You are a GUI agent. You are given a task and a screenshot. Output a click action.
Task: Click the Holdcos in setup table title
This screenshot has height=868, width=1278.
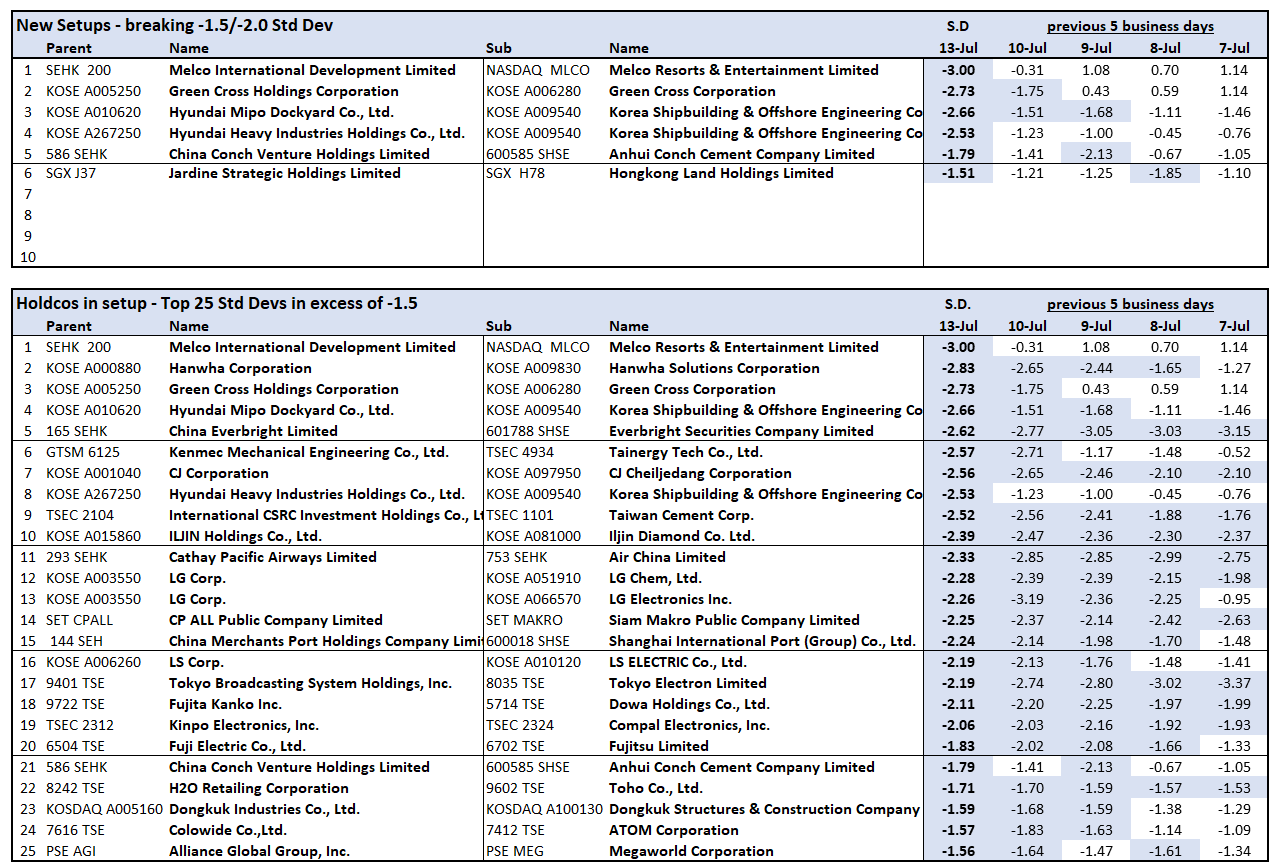click(x=216, y=303)
